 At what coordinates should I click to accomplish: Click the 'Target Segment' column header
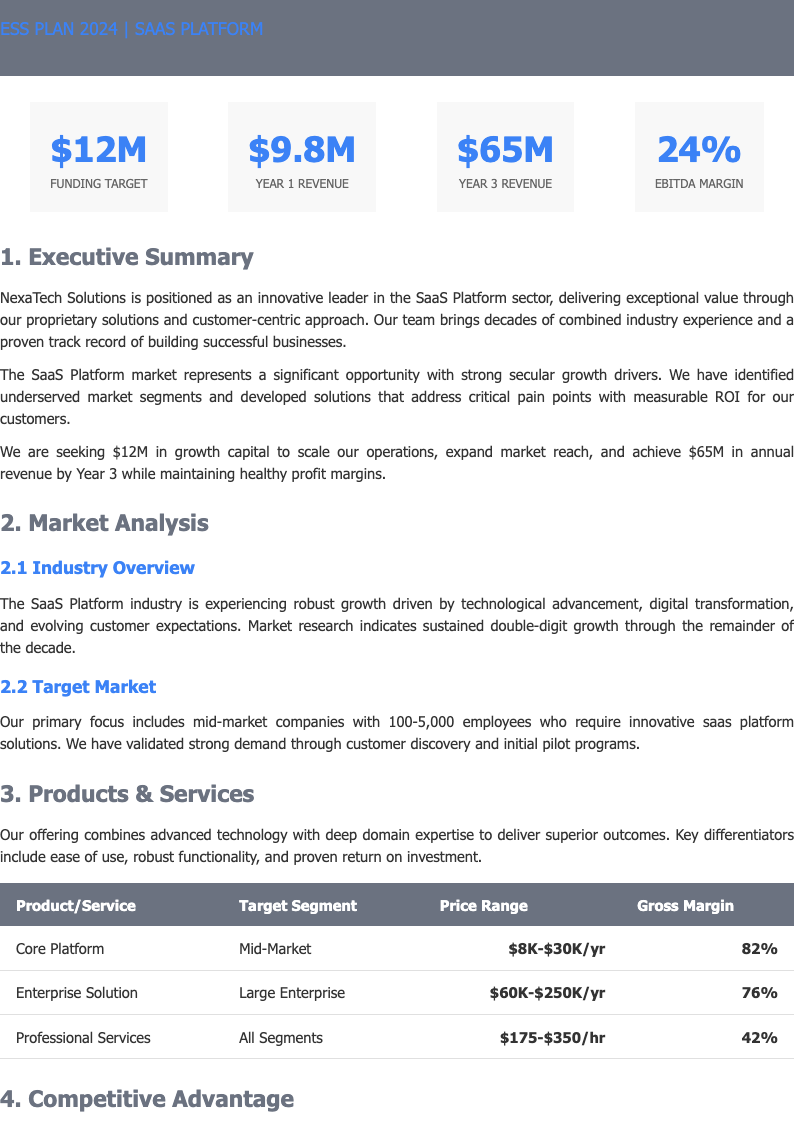coord(298,906)
